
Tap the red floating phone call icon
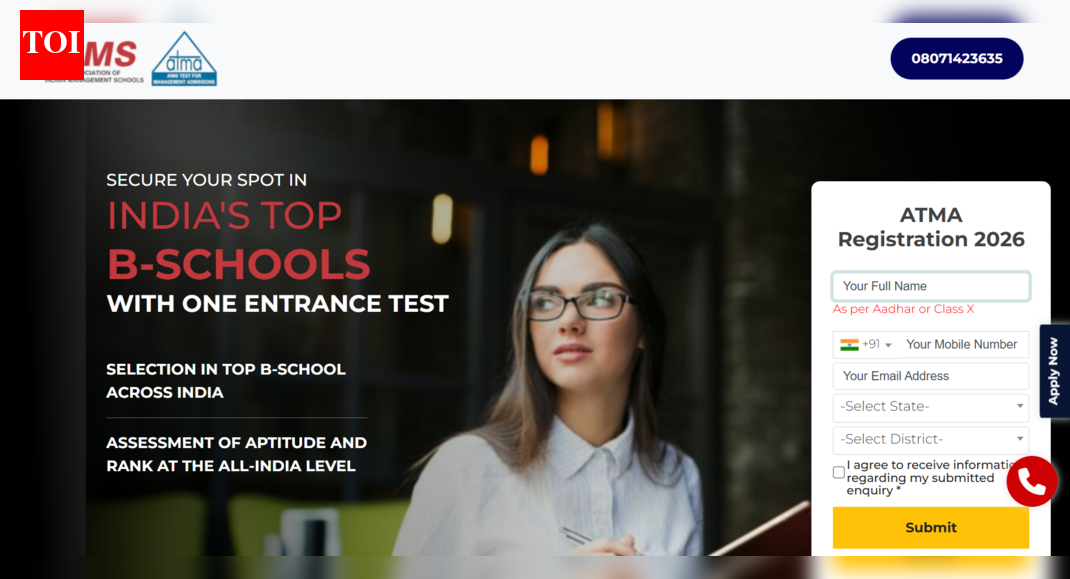[x=1031, y=481]
